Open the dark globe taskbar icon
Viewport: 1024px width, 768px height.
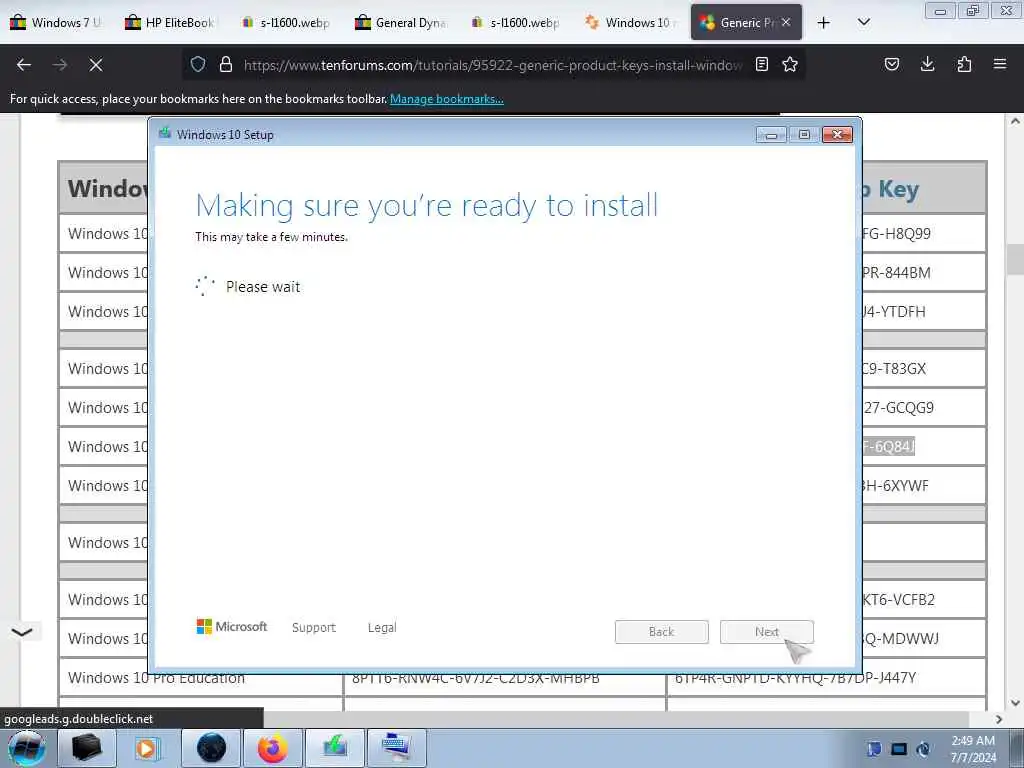pyautogui.click(x=211, y=748)
